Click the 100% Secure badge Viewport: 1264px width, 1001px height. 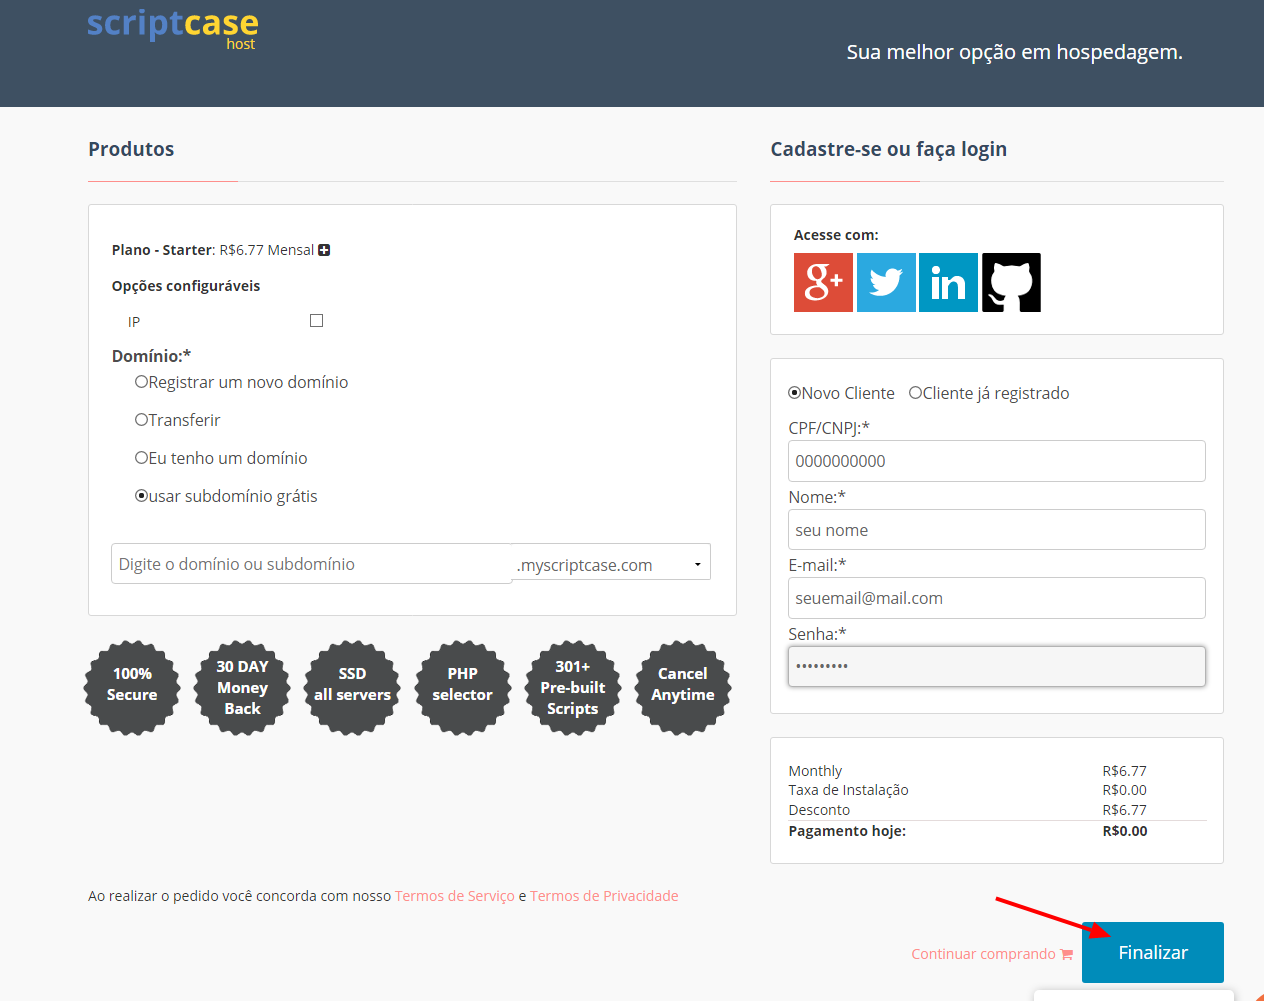tap(132, 688)
